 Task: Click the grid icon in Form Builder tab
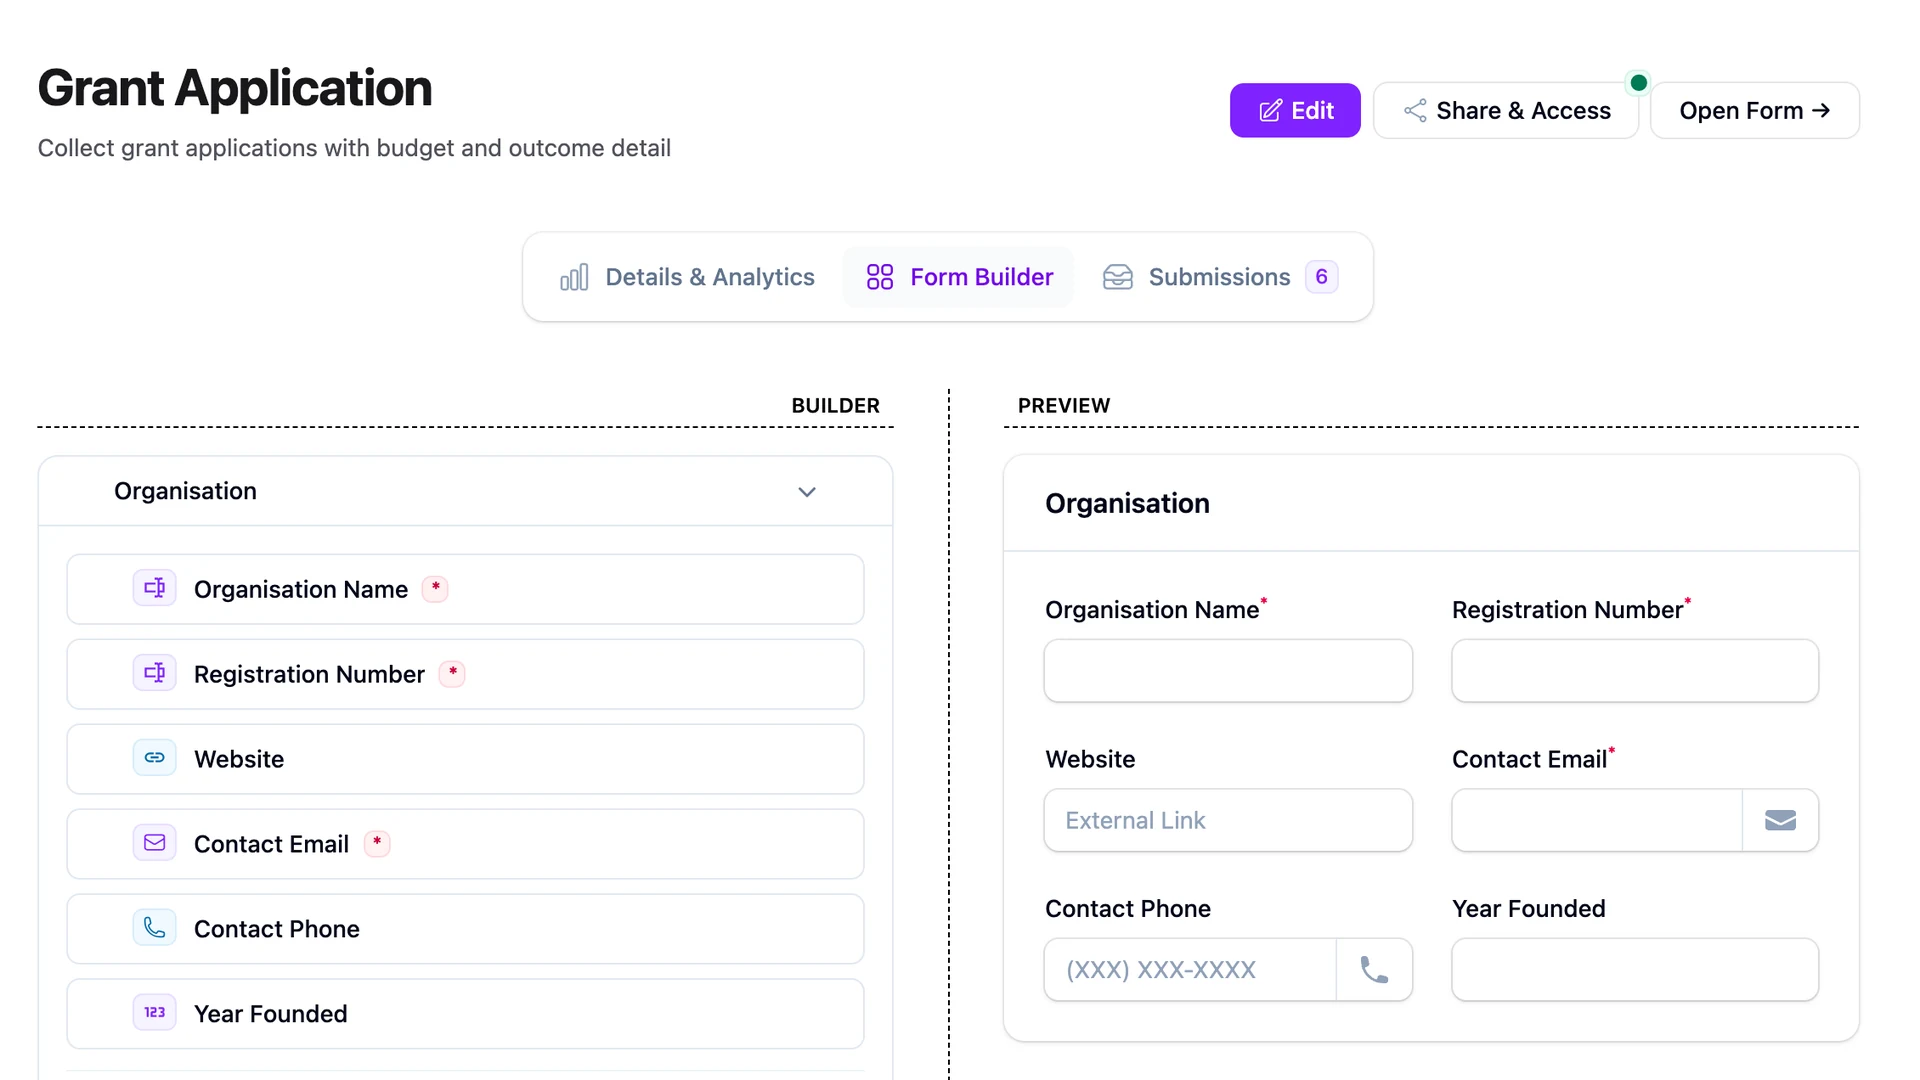point(880,277)
